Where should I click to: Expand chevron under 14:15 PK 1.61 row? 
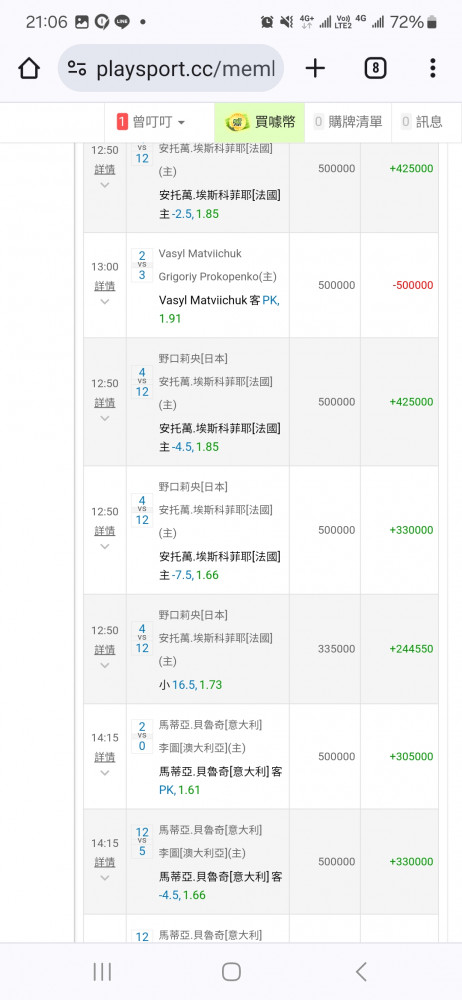point(105,773)
